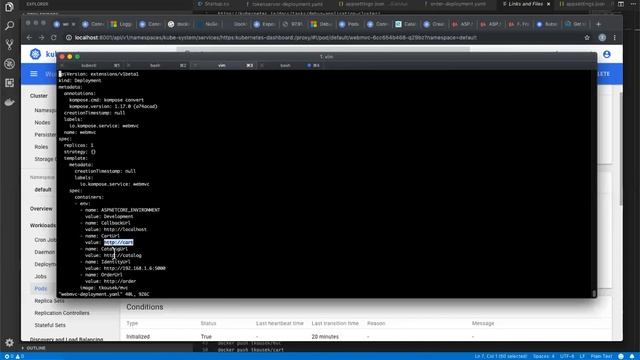Open the Docker whale icon in activity bar

(x=9, y=102)
